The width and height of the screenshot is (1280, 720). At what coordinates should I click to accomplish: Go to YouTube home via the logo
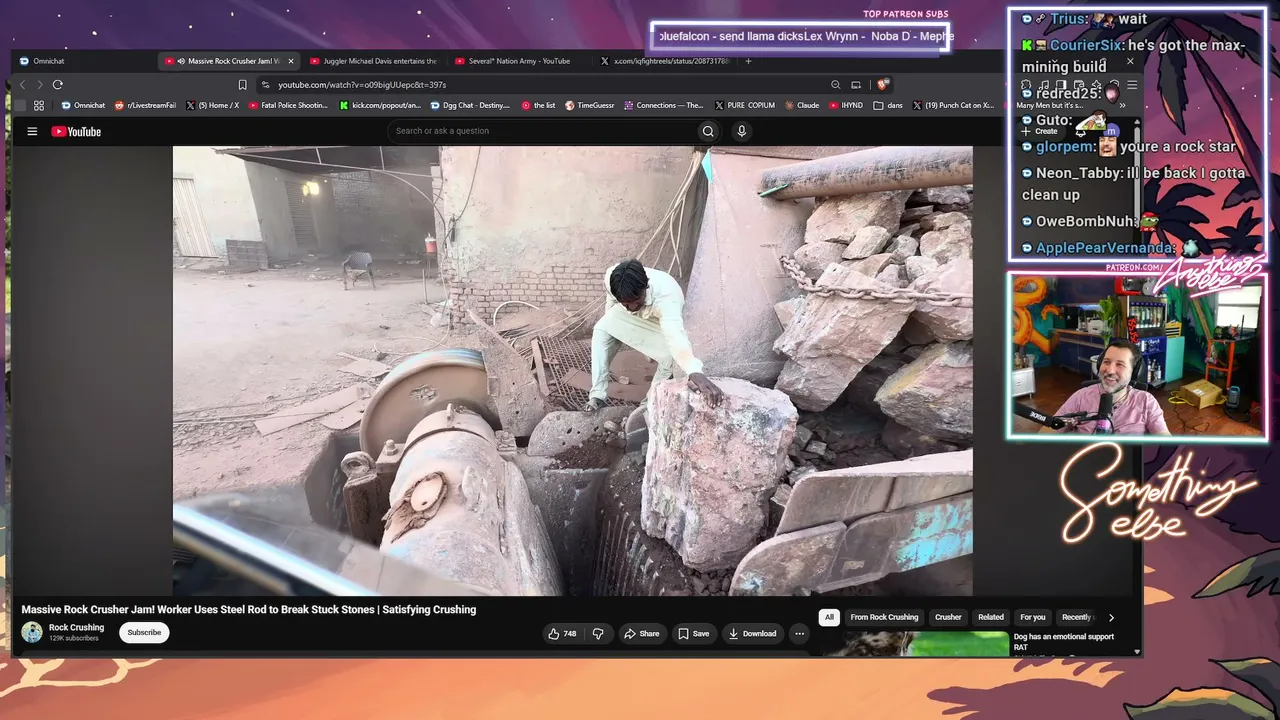[76, 131]
